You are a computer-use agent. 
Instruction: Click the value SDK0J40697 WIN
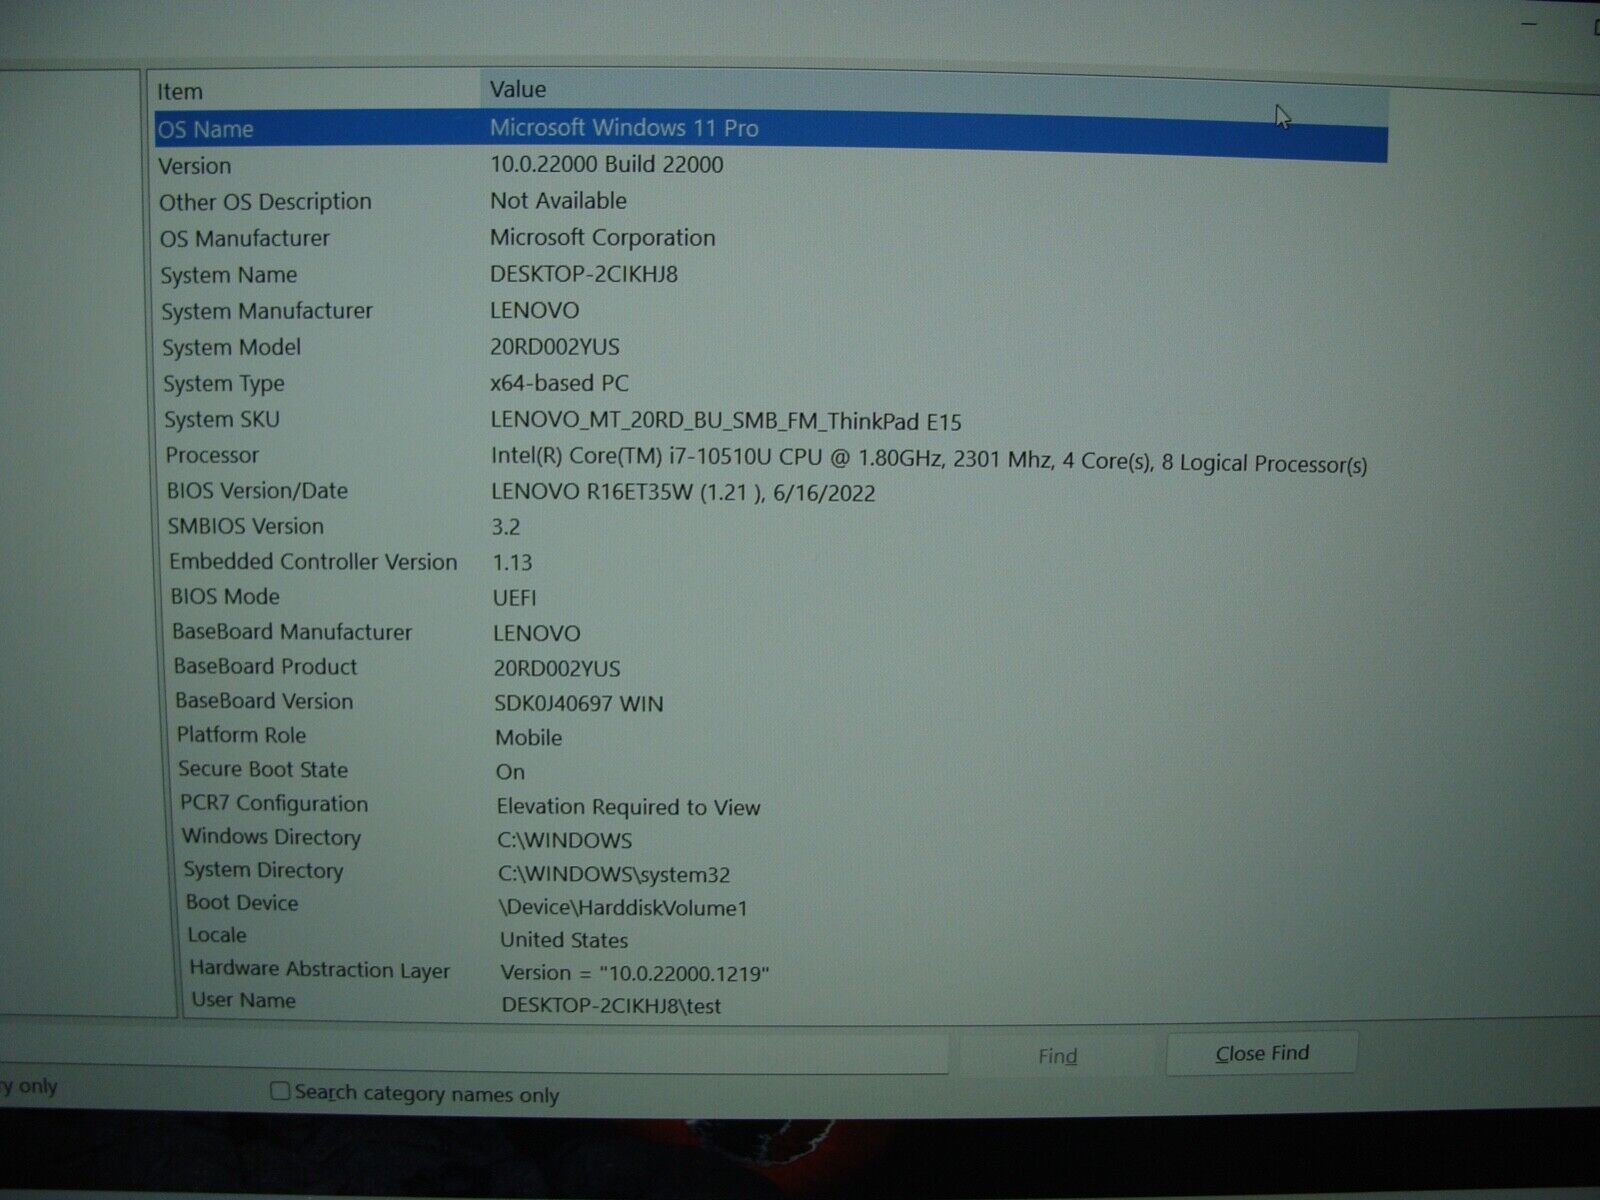[x=578, y=703]
